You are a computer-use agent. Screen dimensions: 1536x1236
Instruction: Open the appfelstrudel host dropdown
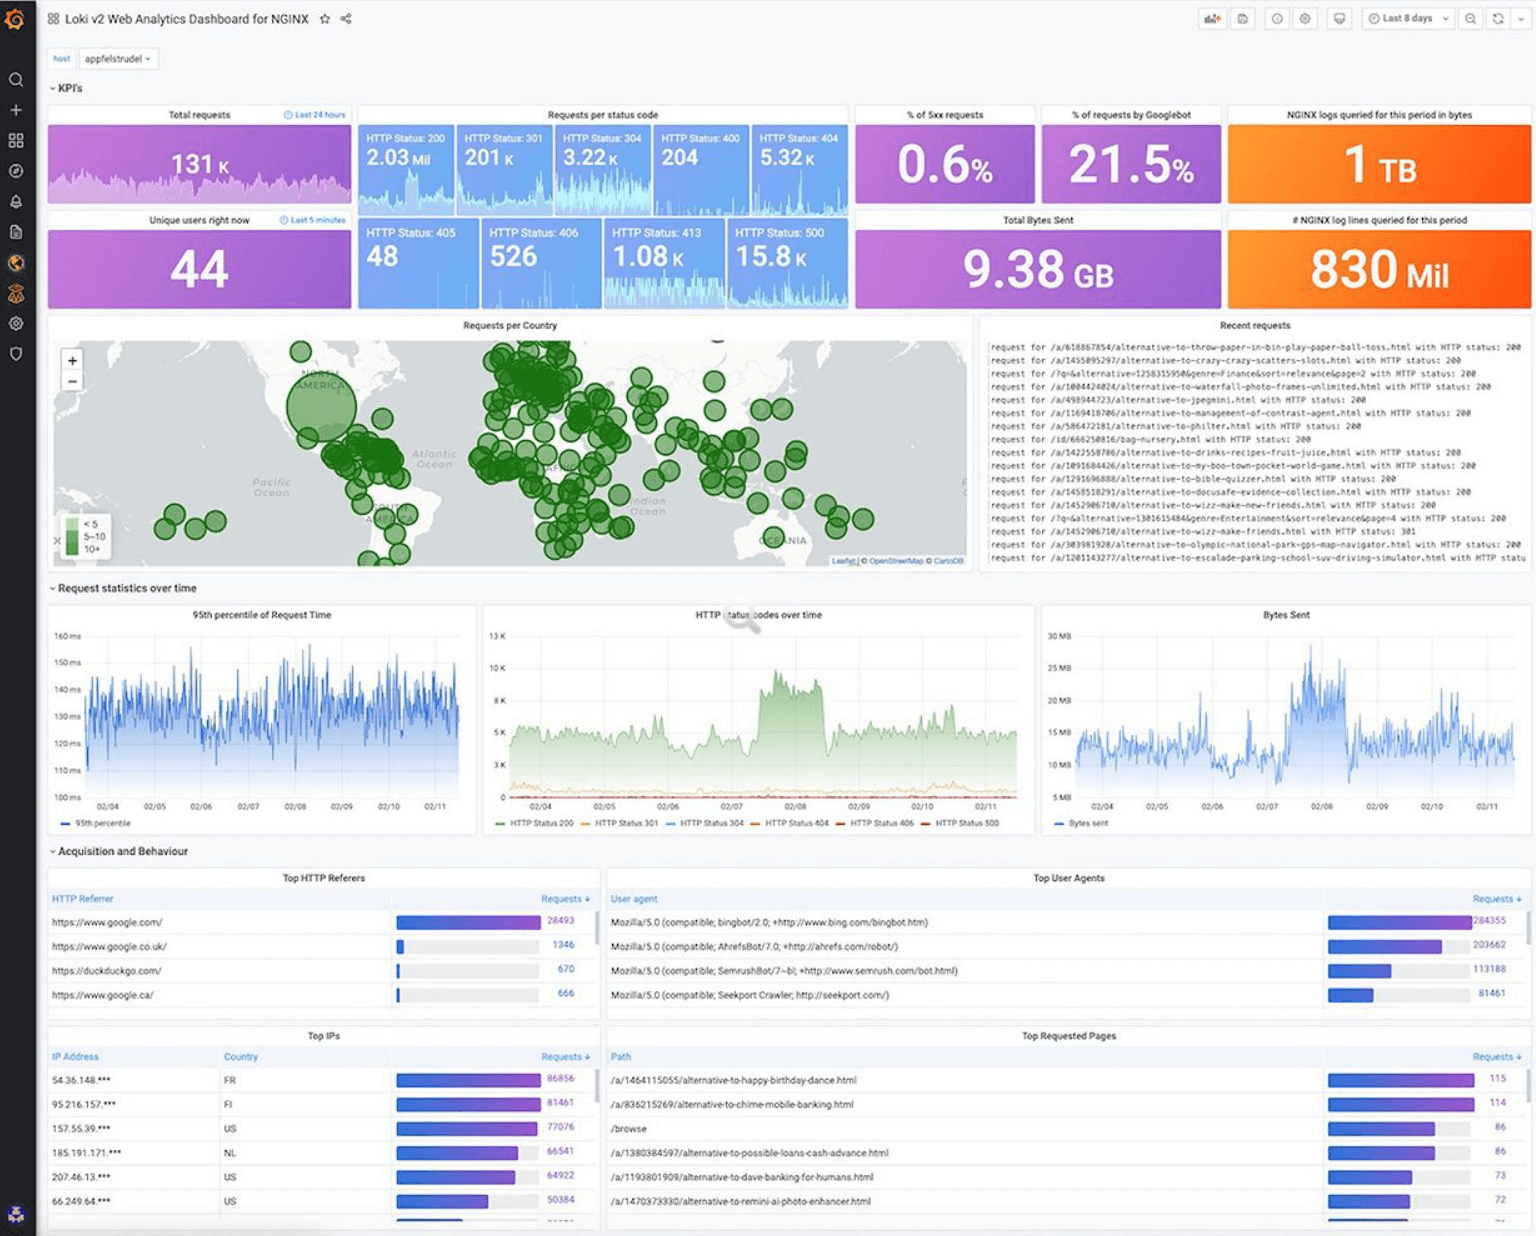[118, 59]
